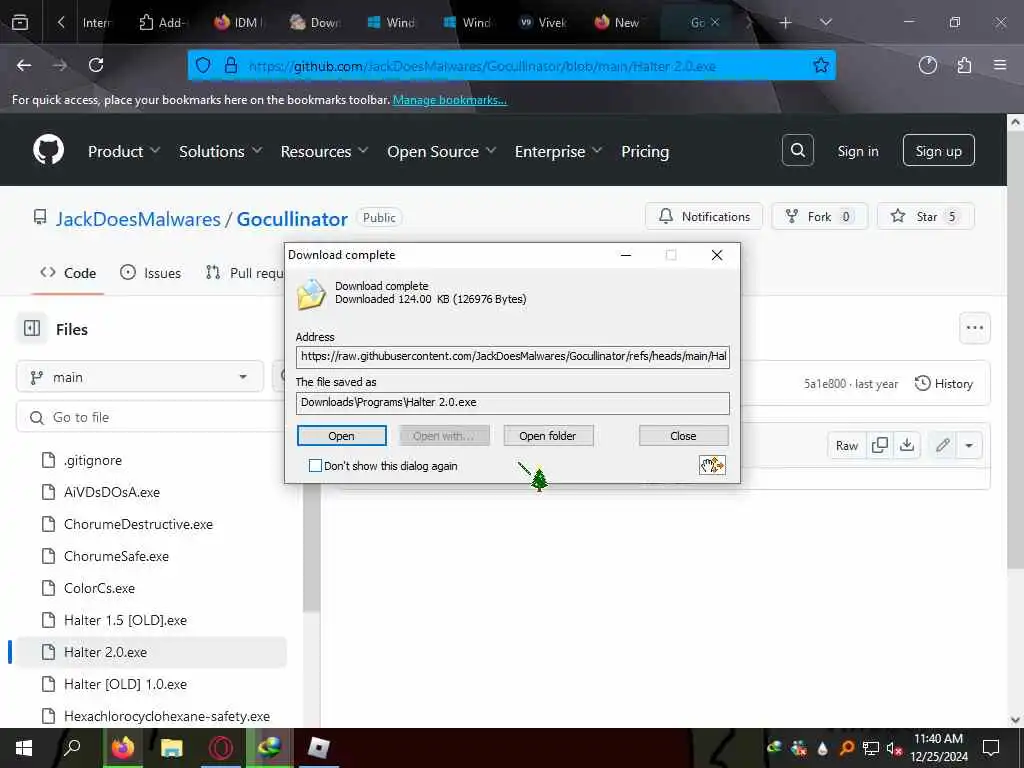Open AiVDsDOsA.exe in file tree
The image size is (1024, 768).
click(x=112, y=492)
